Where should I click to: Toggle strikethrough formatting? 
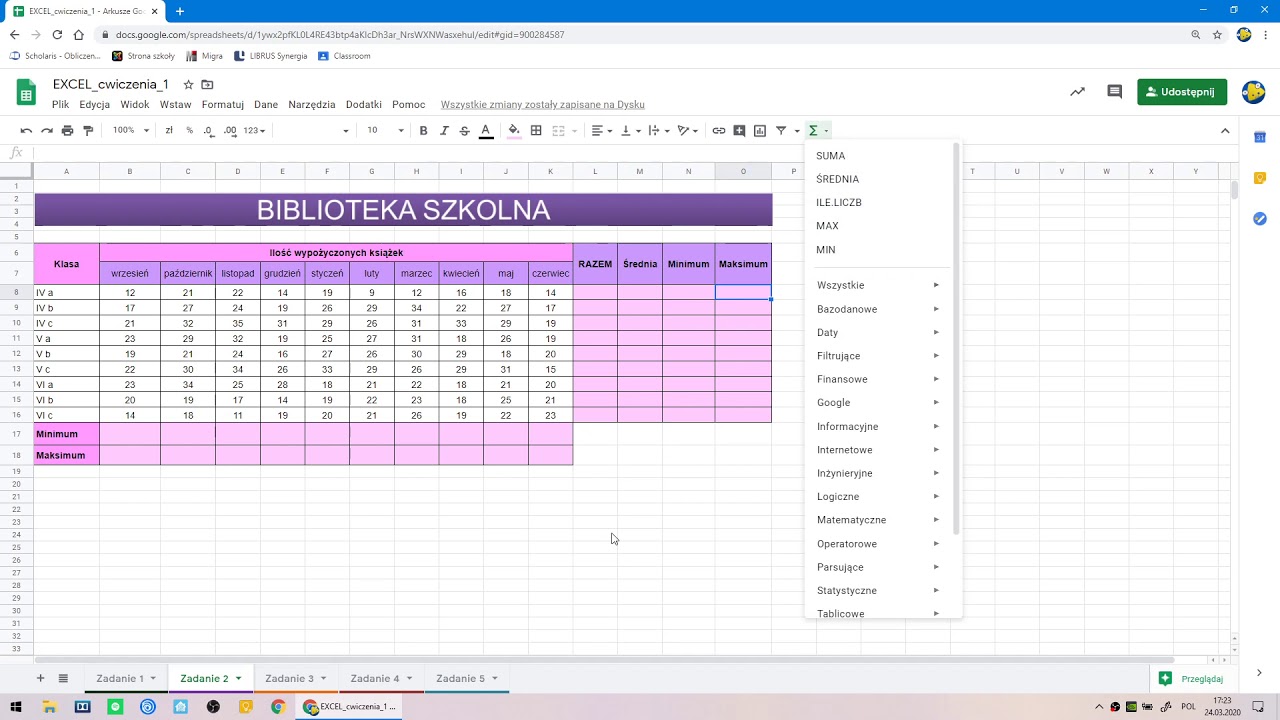[464, 130]
